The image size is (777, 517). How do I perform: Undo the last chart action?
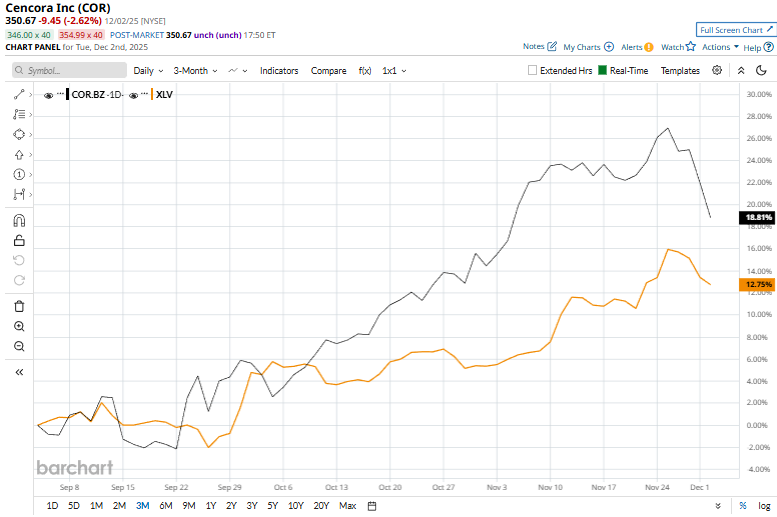(19, 260)
